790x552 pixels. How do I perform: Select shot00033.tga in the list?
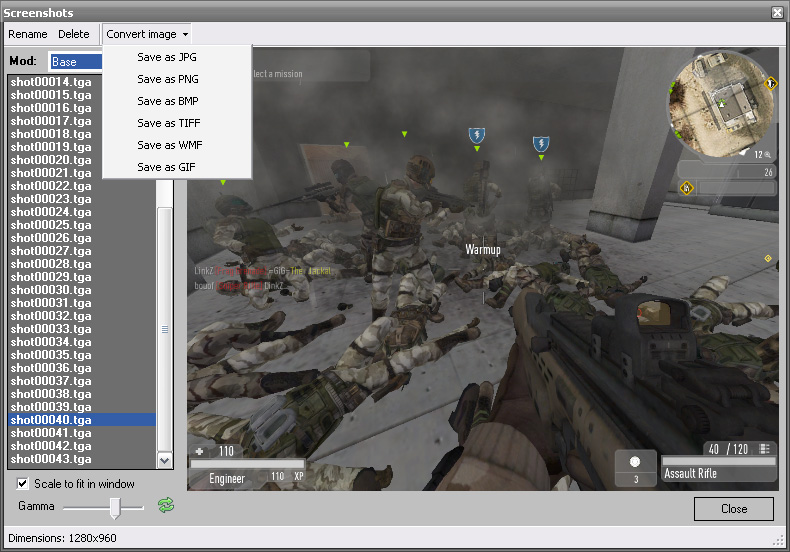point(82,329)
